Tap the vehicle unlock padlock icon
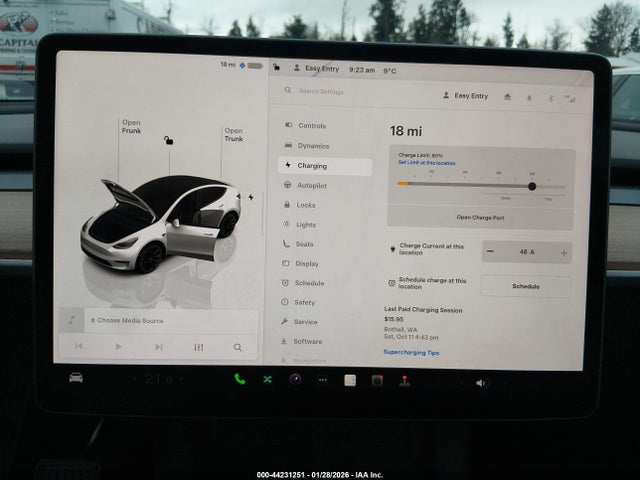 click(168, 141)
